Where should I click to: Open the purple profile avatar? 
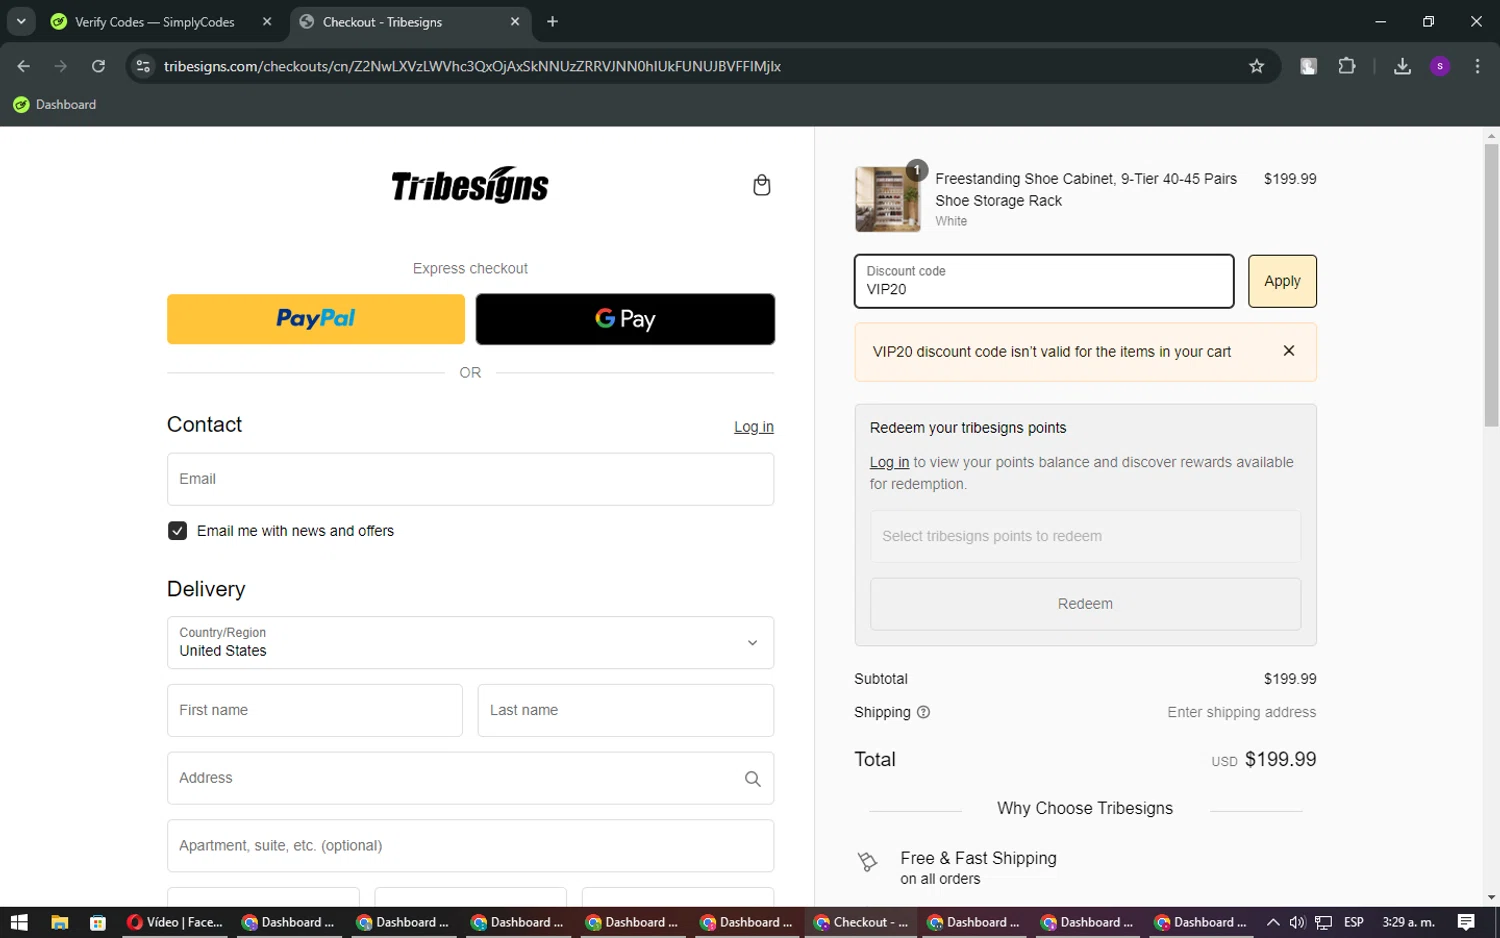pyautogui.click(x=1440, y=66)
